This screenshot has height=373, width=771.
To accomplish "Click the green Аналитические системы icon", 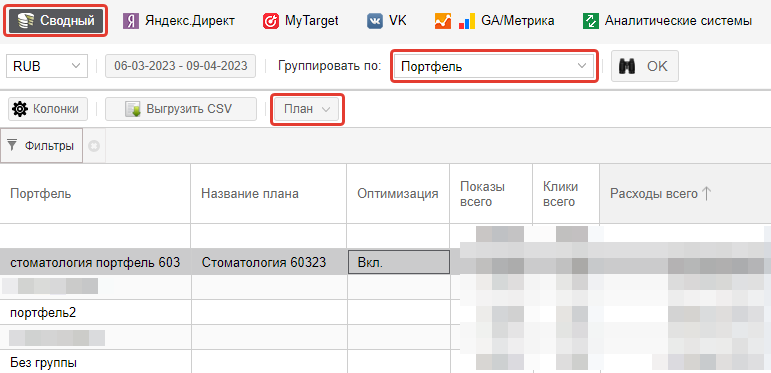I will (591, 21).
